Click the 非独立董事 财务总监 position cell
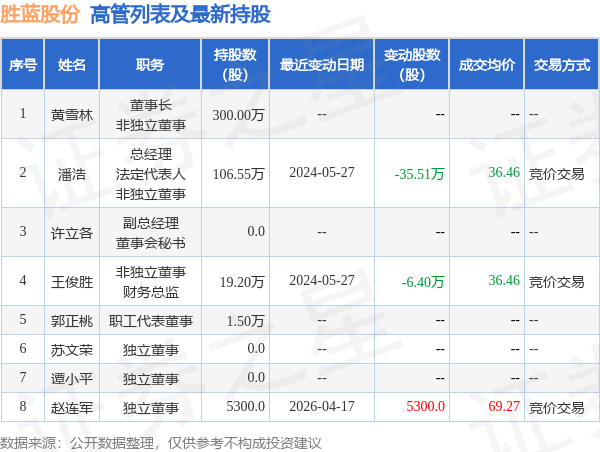600x452 pixels. point(150,282)
